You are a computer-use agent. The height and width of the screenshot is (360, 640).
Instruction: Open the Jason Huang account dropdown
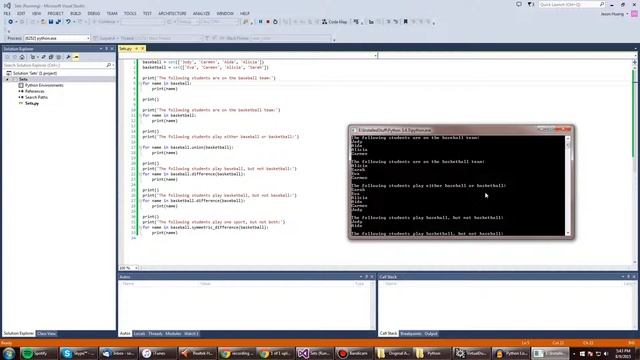[614, 13]
